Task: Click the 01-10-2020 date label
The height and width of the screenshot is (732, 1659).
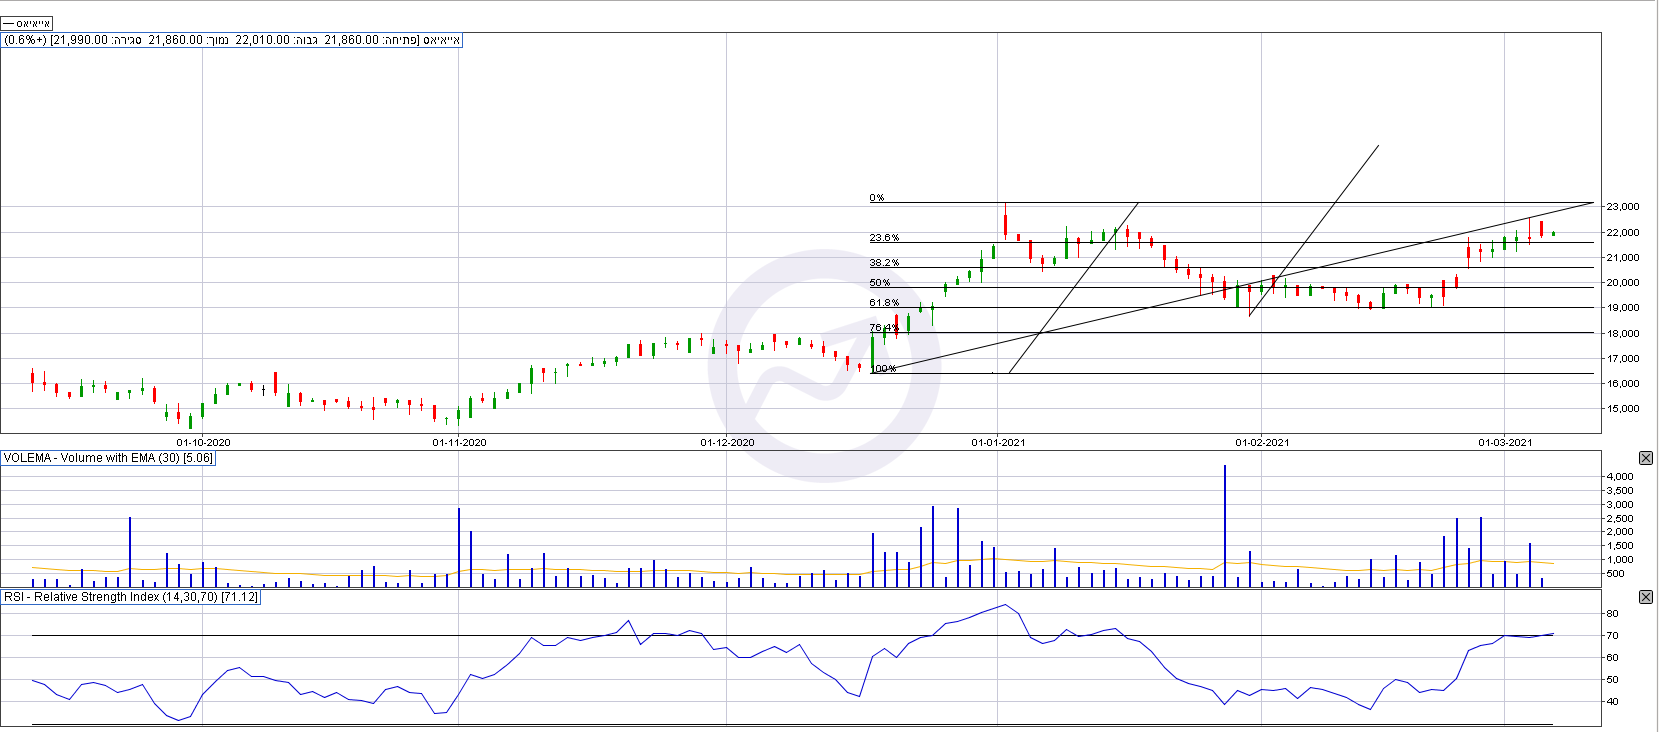Action: (204, 442)
